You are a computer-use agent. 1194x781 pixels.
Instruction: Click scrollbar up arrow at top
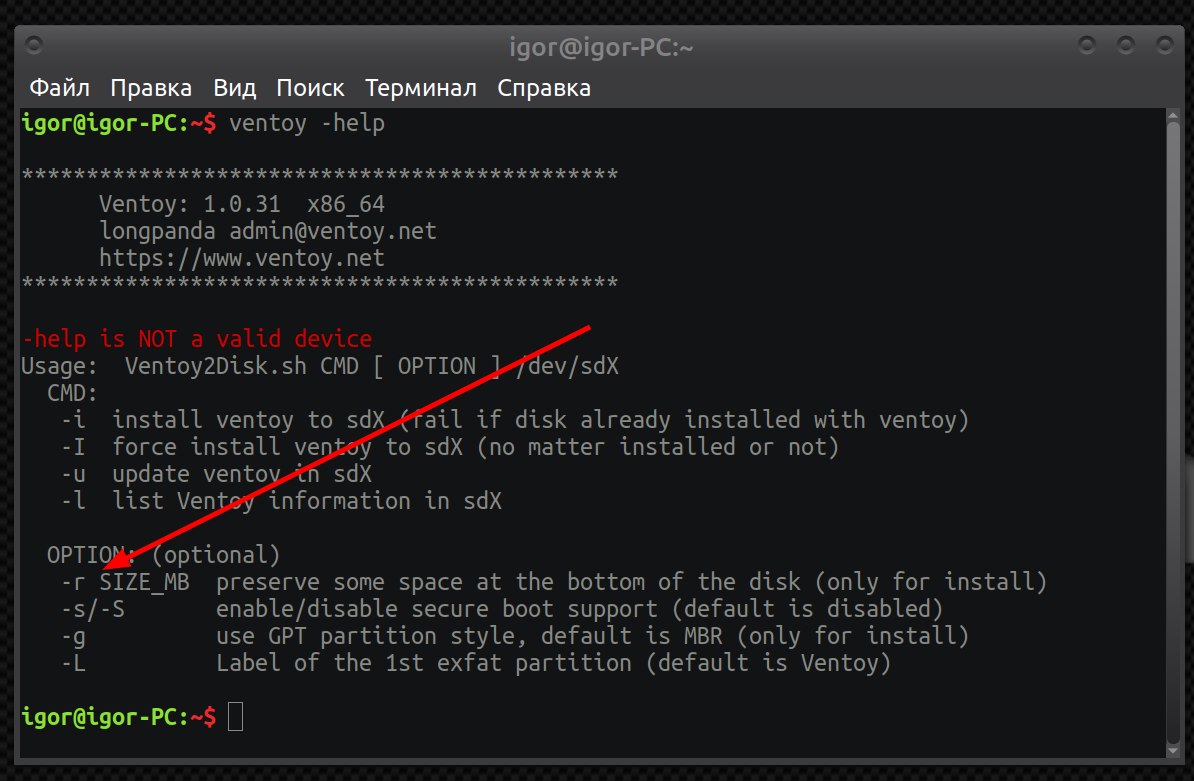[x=1173, y=115]
